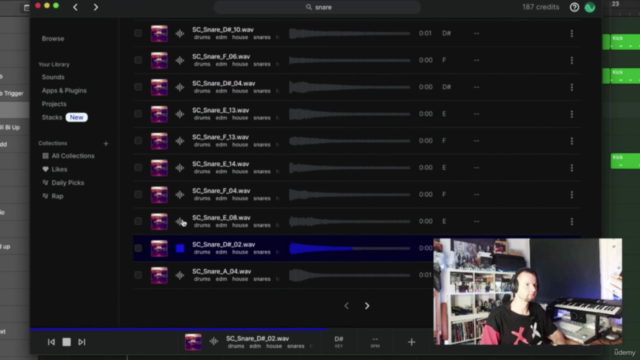The width and height of the screenshot is (640, 360).
Task: Open pack artwork in bottom player bar
Action: tap(193, 342)
